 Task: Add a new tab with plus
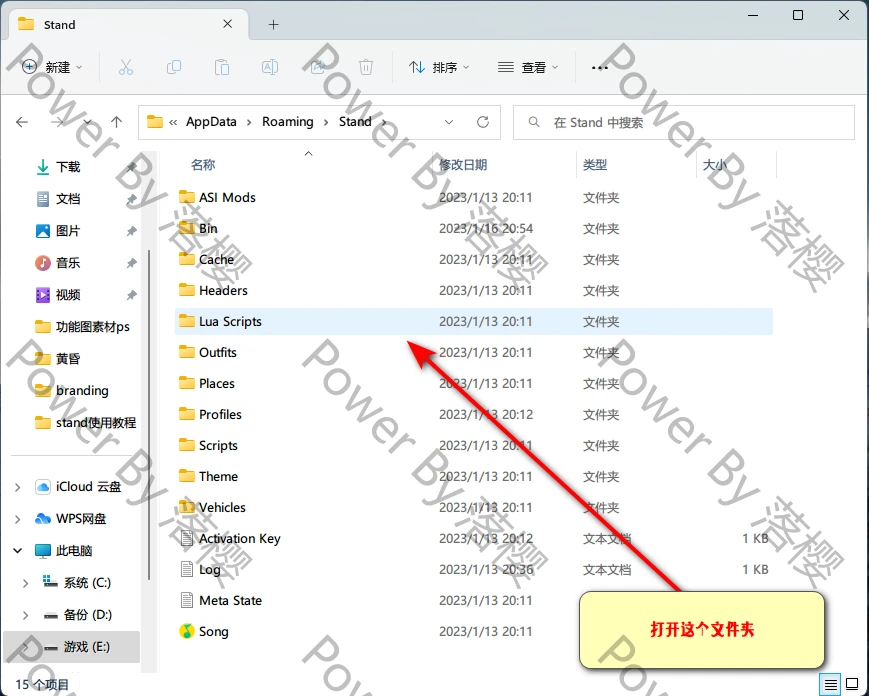tap(273, 24)
